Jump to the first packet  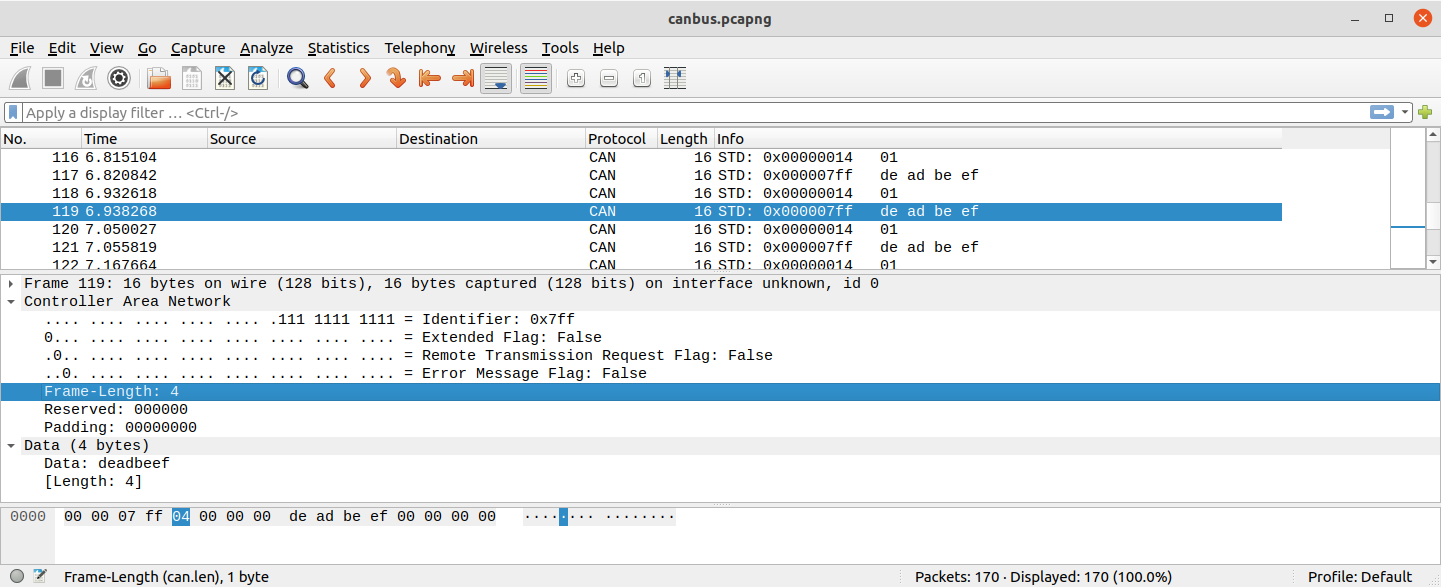pos(430,78)
